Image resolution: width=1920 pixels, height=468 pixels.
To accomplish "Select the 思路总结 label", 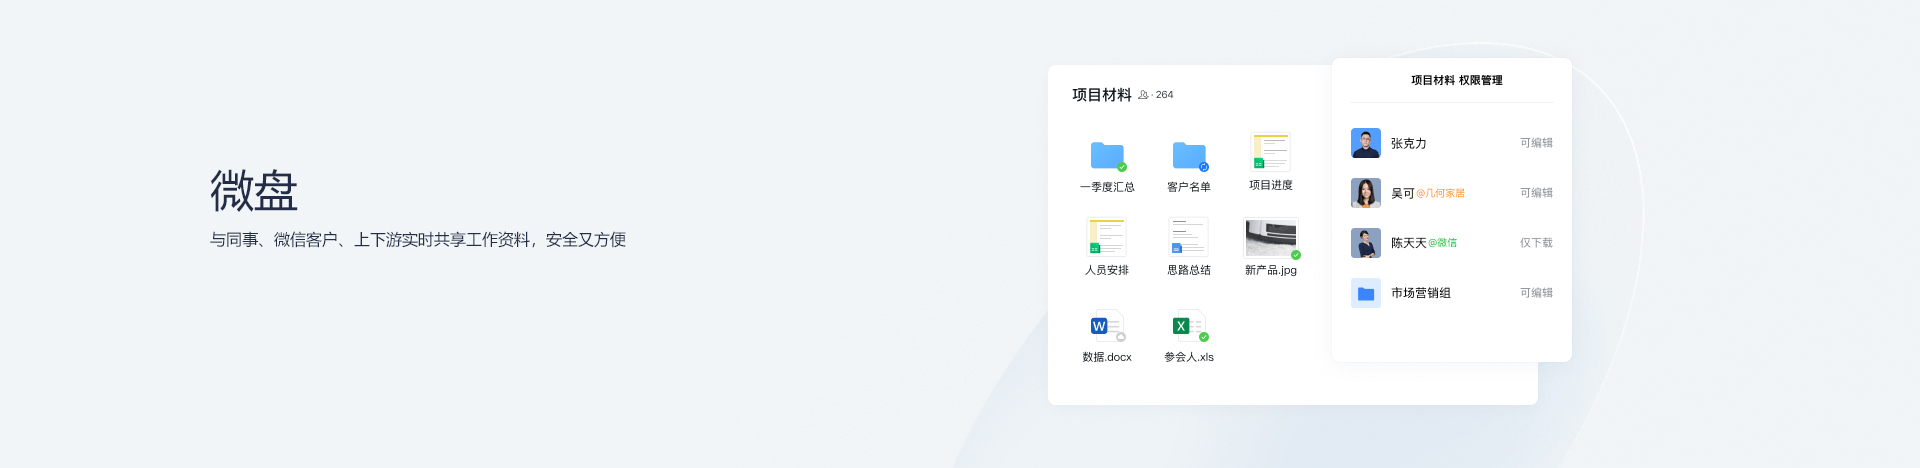I will tap(1189, 270).
